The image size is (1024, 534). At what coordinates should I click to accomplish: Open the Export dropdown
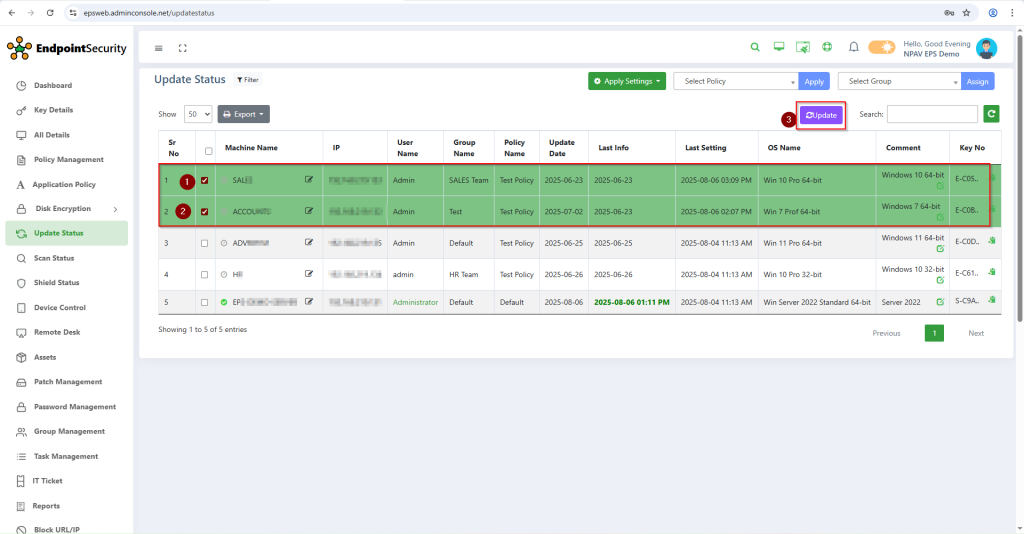[243, 114]
